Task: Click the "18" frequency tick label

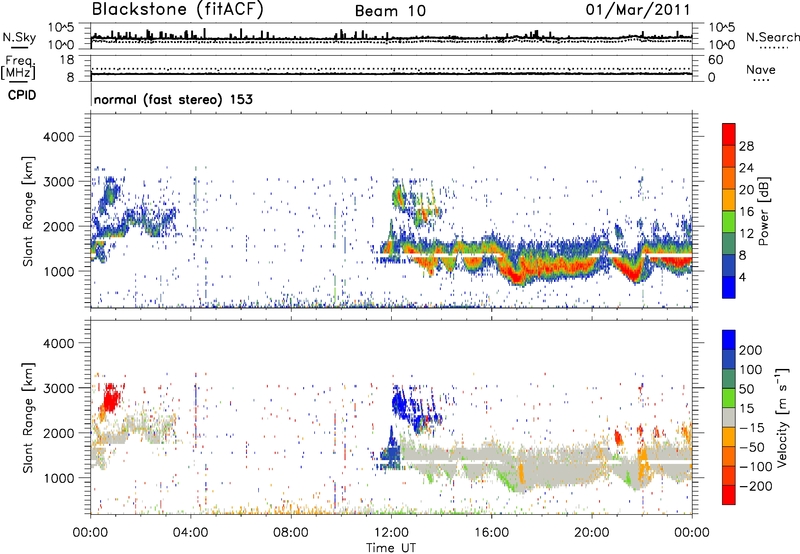Action: coord(67,60)
